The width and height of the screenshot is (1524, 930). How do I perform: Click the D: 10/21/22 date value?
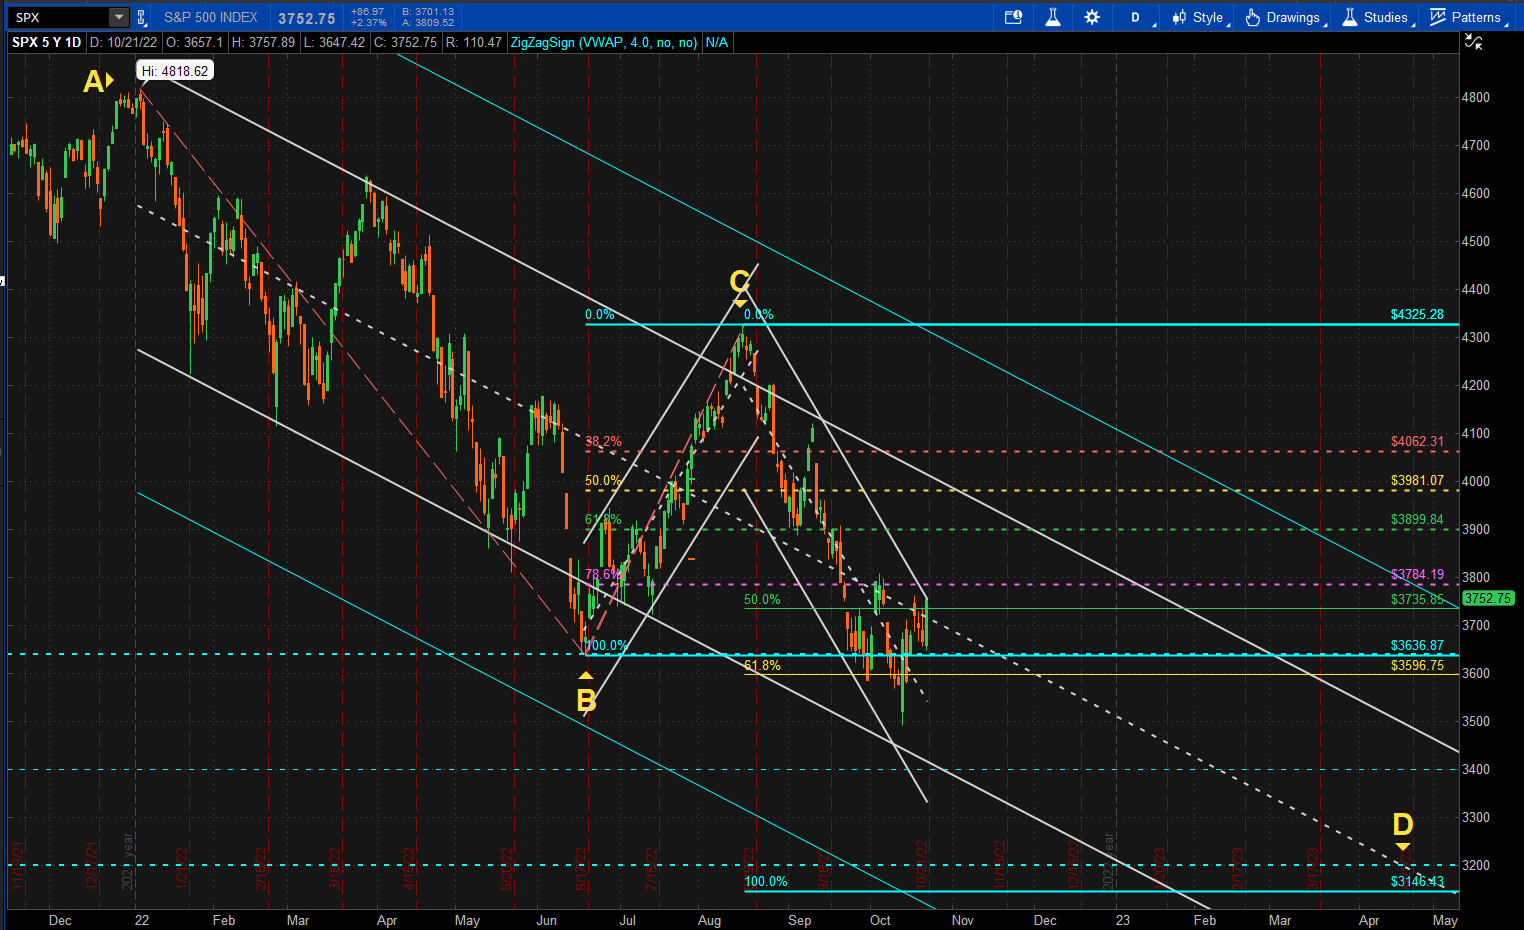coord(124,42)
